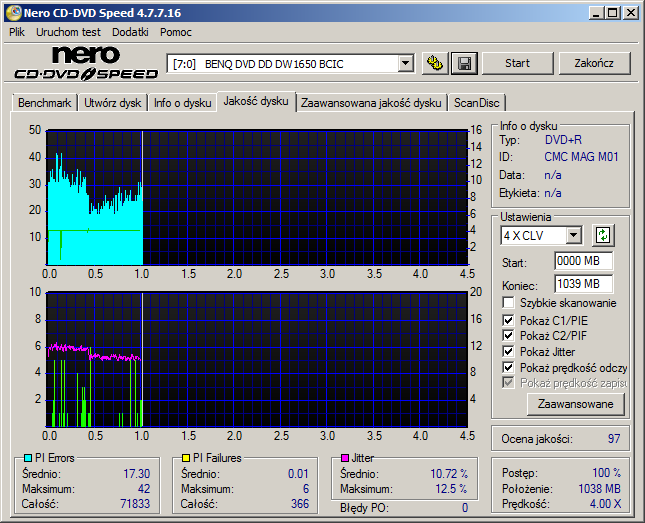Click the Postęp 100 % value

coord(606,473)
